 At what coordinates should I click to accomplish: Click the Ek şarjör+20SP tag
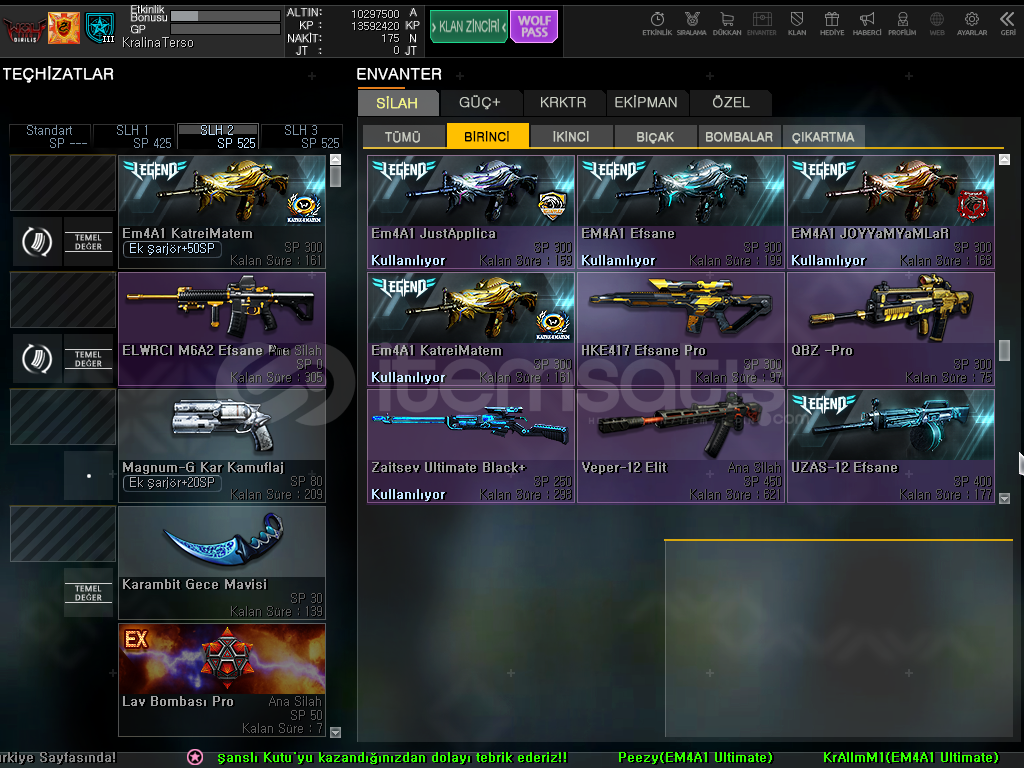tap(172, 483)
